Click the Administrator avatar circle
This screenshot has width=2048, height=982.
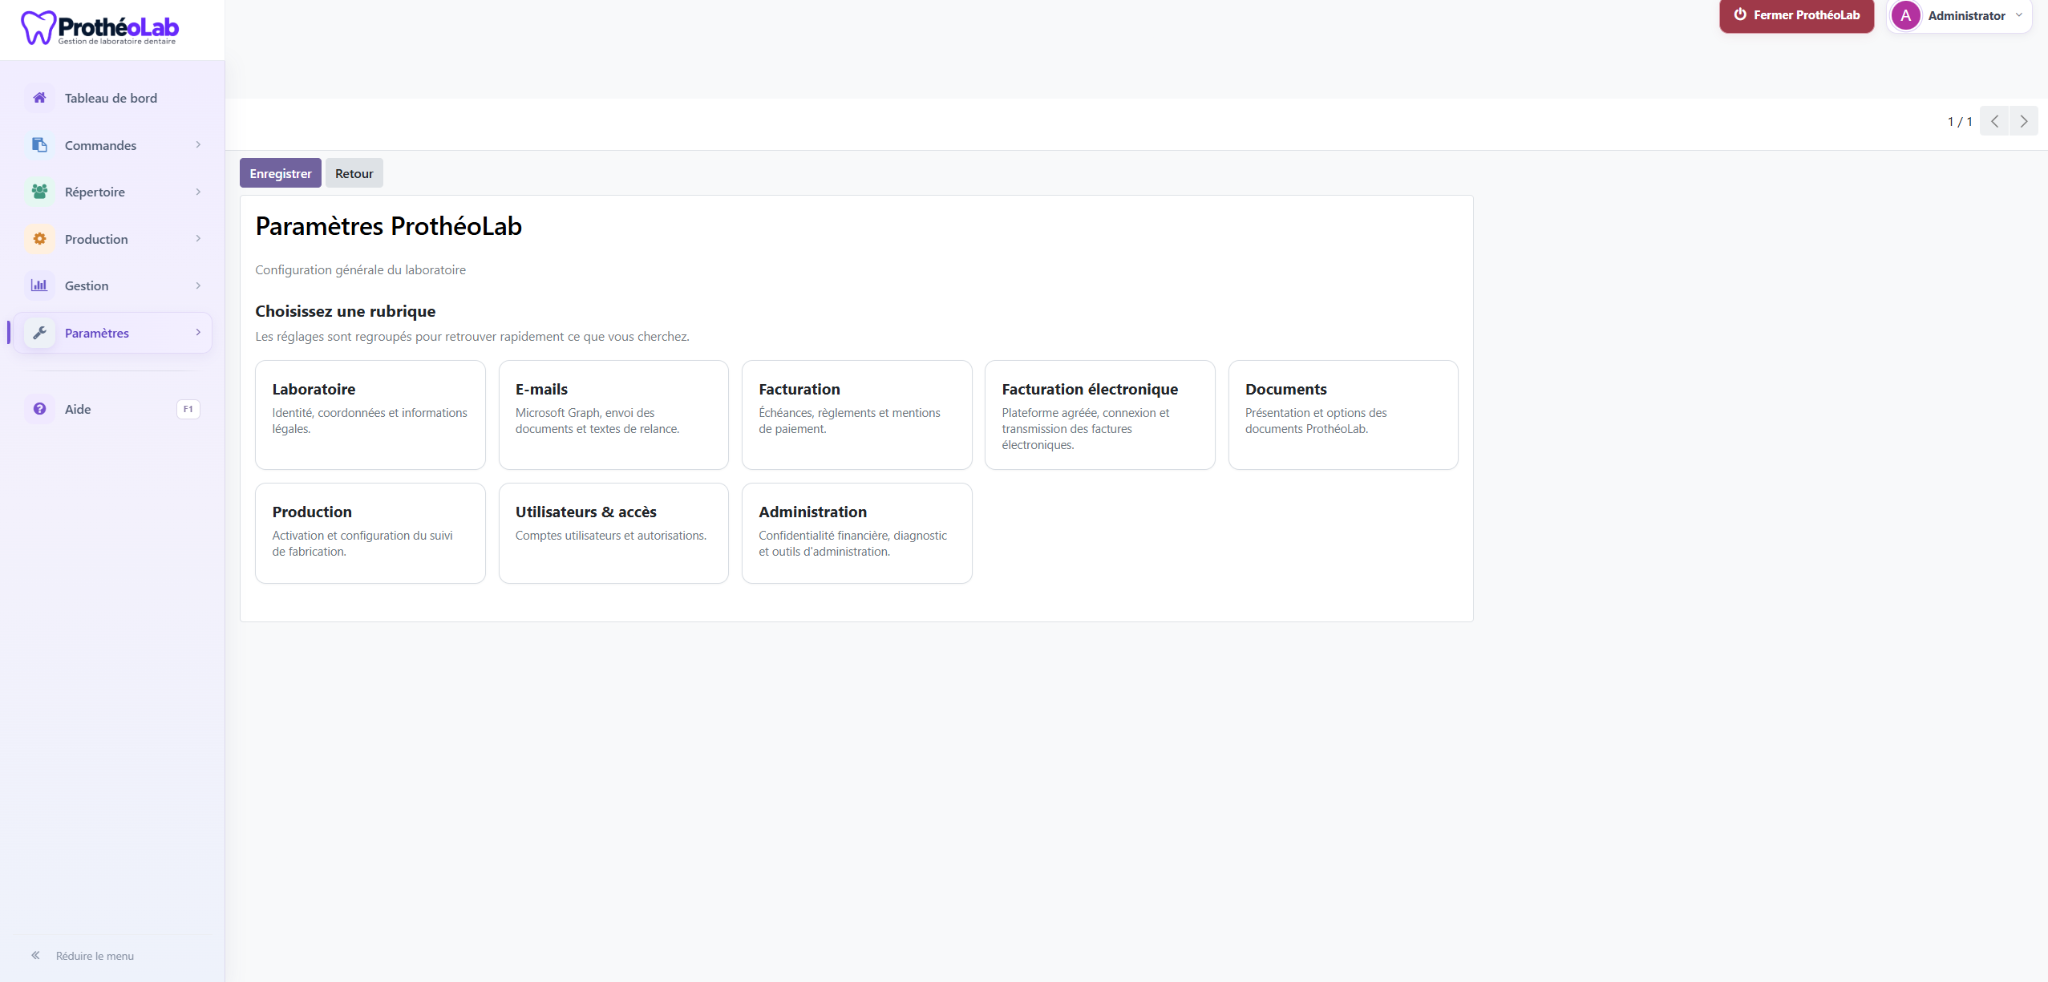[x=1906, y=16]
